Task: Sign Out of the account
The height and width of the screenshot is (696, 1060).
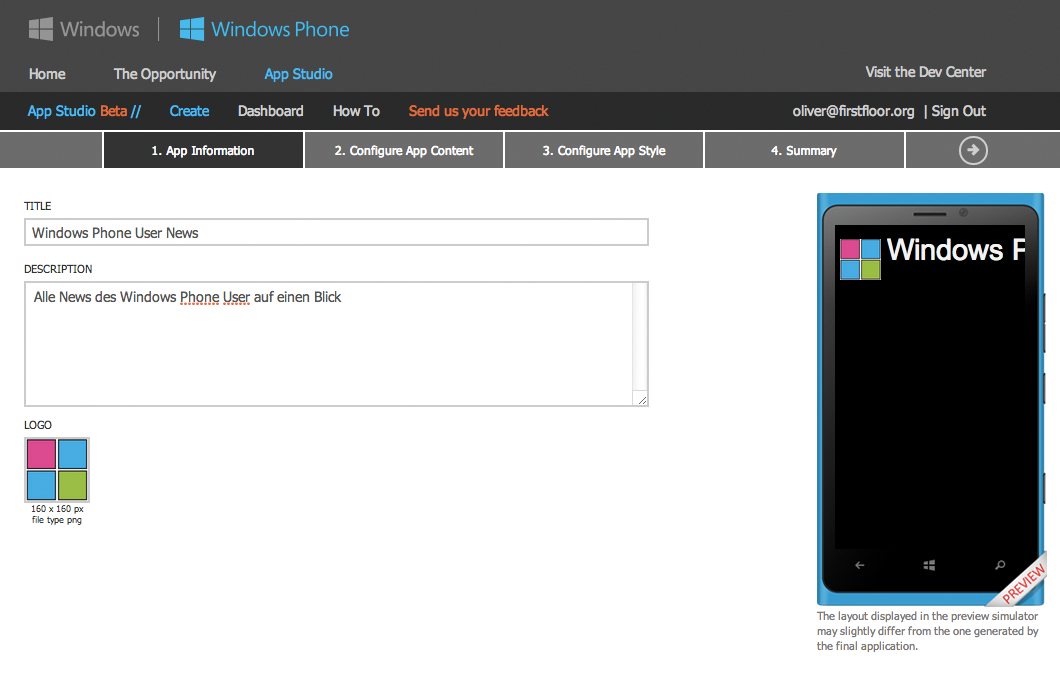Action: [959, 111]
